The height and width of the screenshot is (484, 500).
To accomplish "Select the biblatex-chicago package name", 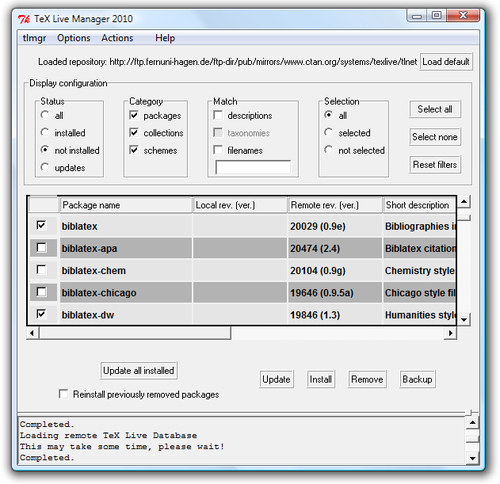I will pos(99,293).
